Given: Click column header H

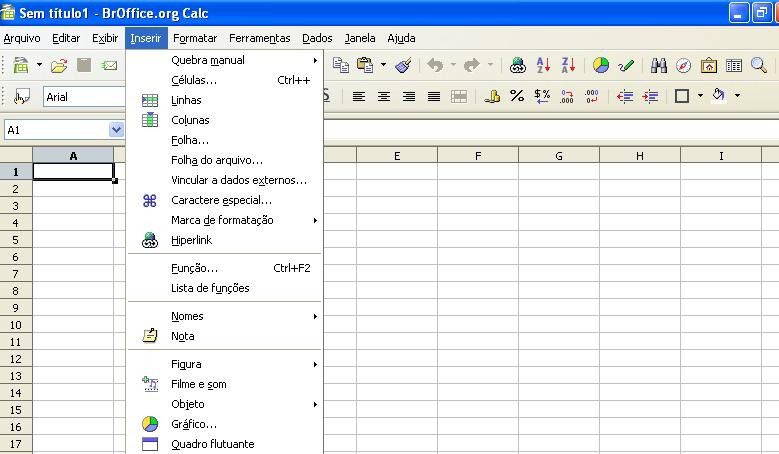Looking at the screenshot, I should (639, 155).
